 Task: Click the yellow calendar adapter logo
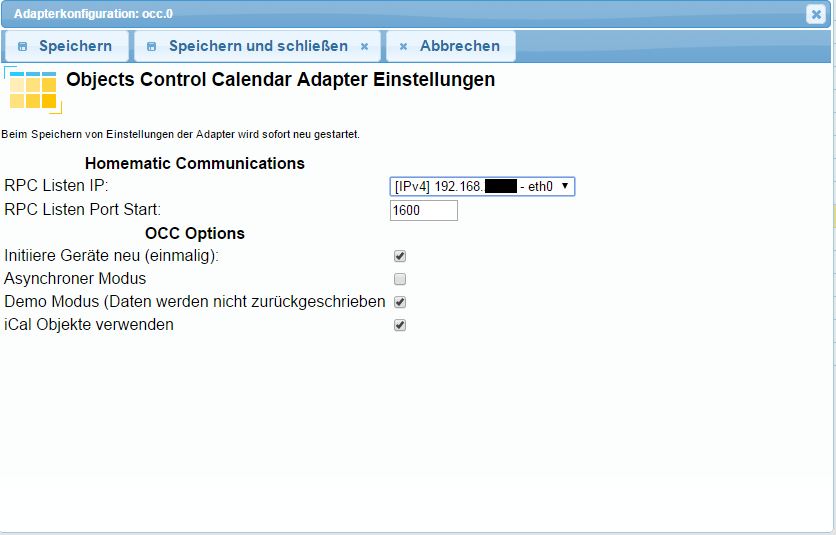(x=33, y=90)
